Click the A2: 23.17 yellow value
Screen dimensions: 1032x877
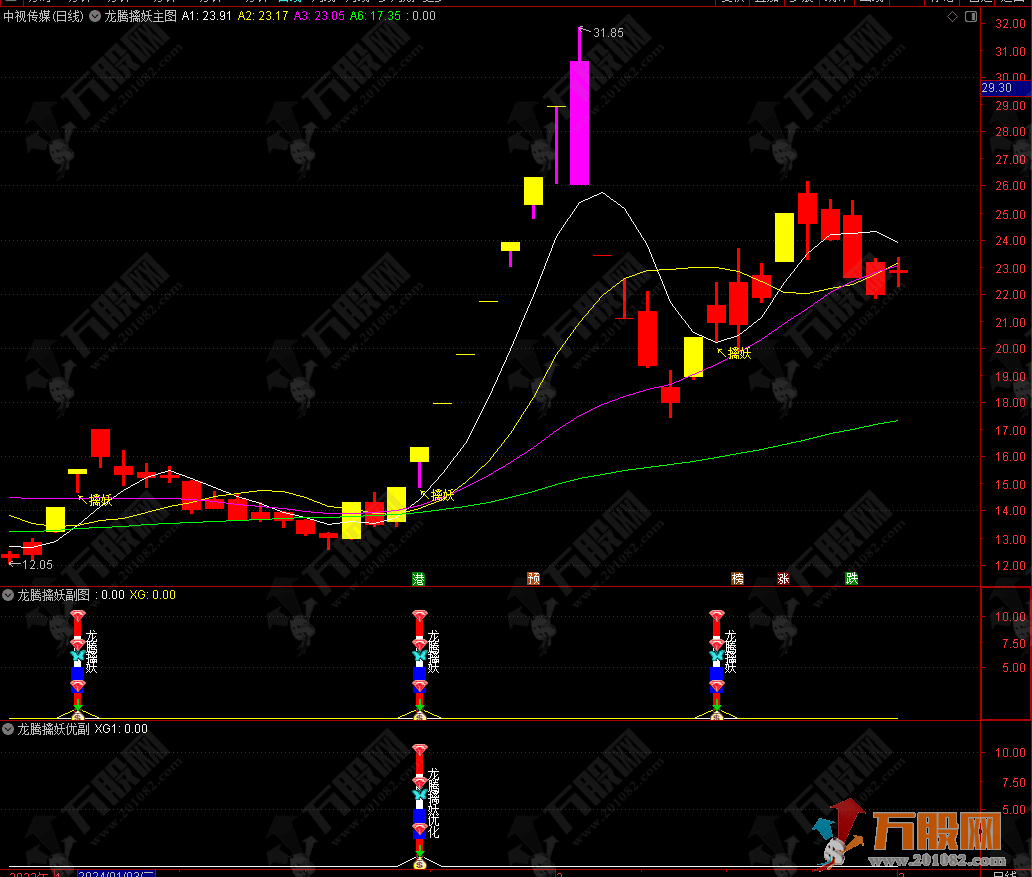(263, 16)
